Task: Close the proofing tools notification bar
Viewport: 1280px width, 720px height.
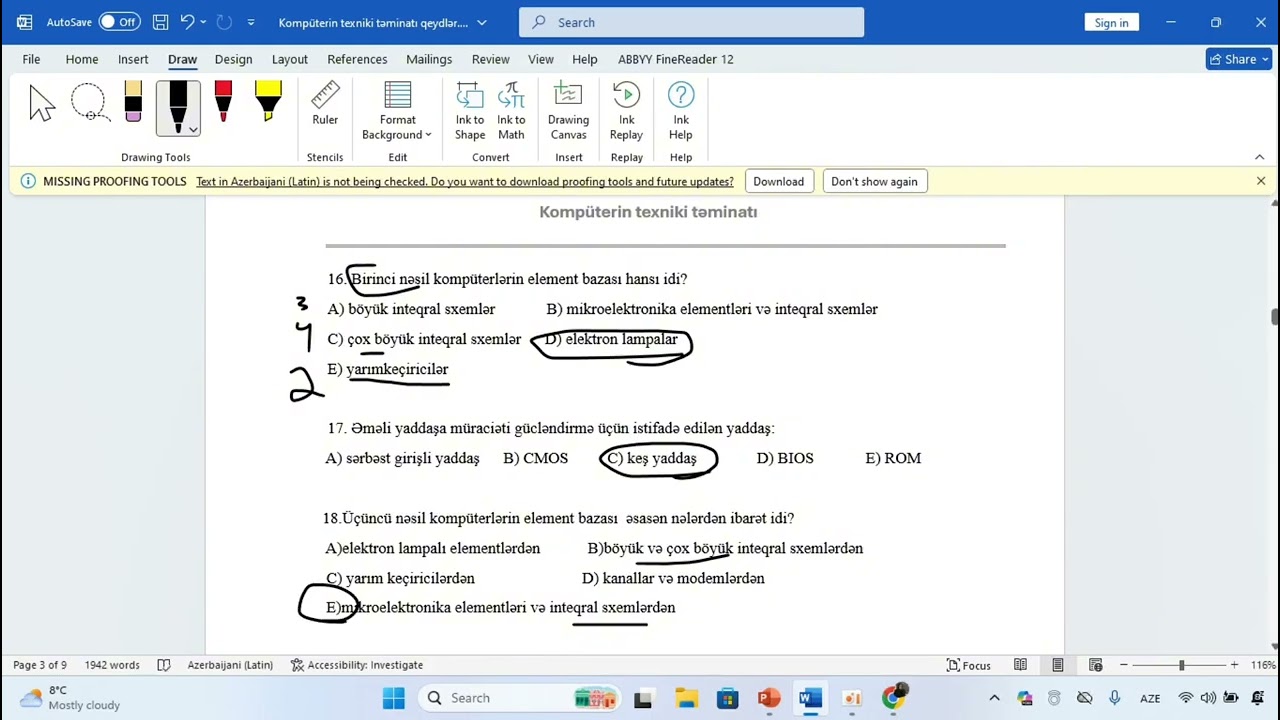Action: pos(1260,181)
